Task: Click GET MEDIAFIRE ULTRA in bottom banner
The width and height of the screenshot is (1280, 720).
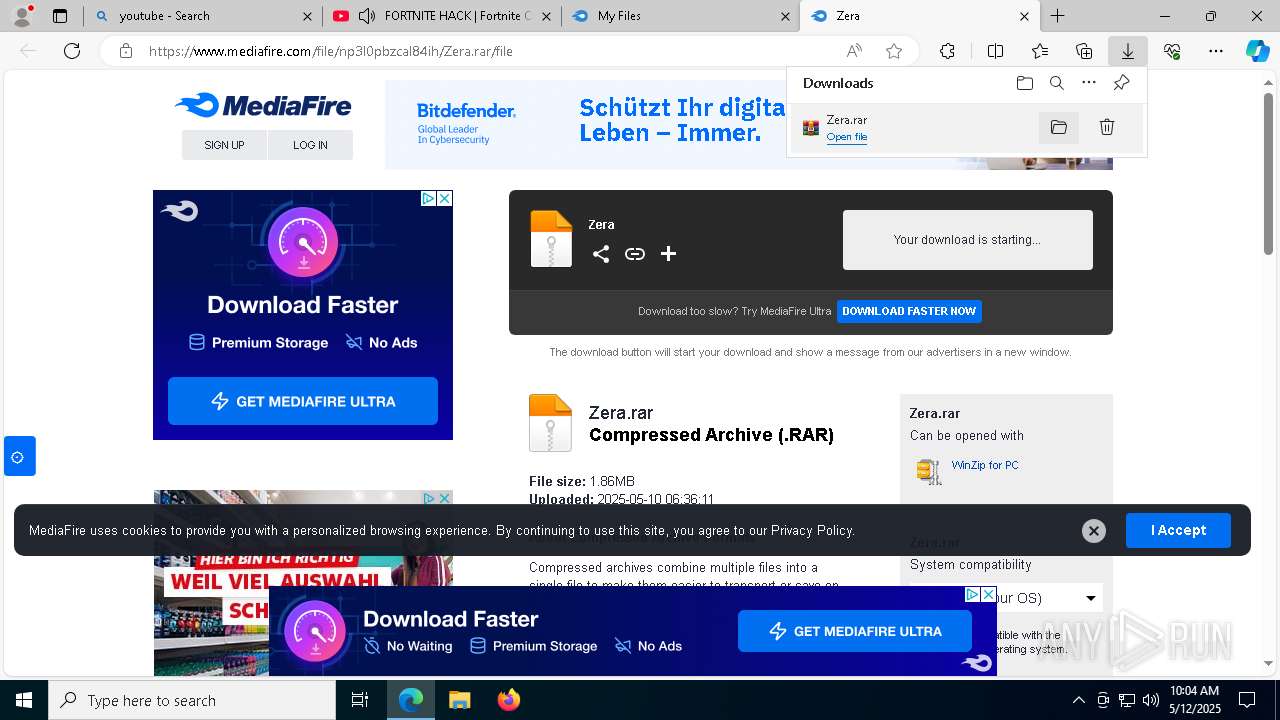Action: tap(855, 631)
